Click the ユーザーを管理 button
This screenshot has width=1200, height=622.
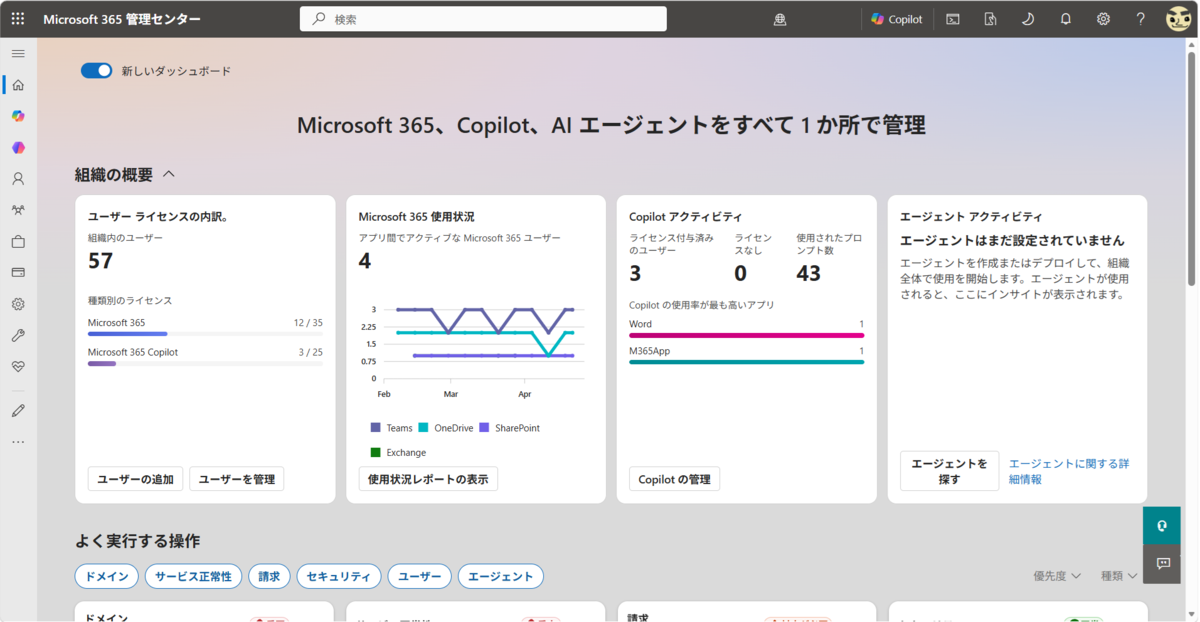point(237,479)
